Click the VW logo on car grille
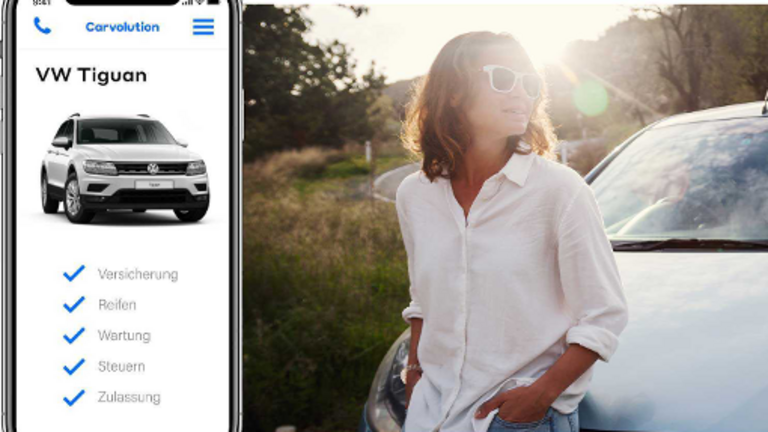Viewport: 768px width, 432px height. (153, 168)
